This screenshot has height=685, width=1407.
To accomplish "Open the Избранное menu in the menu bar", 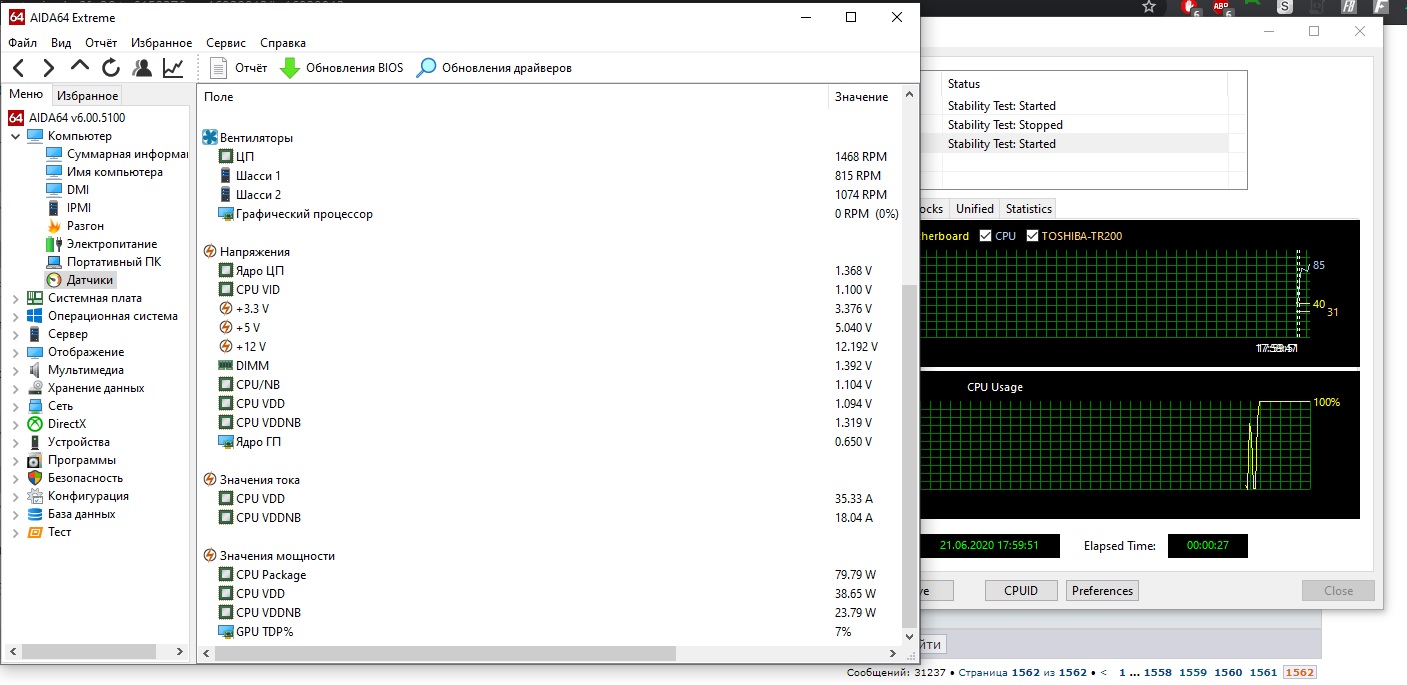I will pos(161,43).
